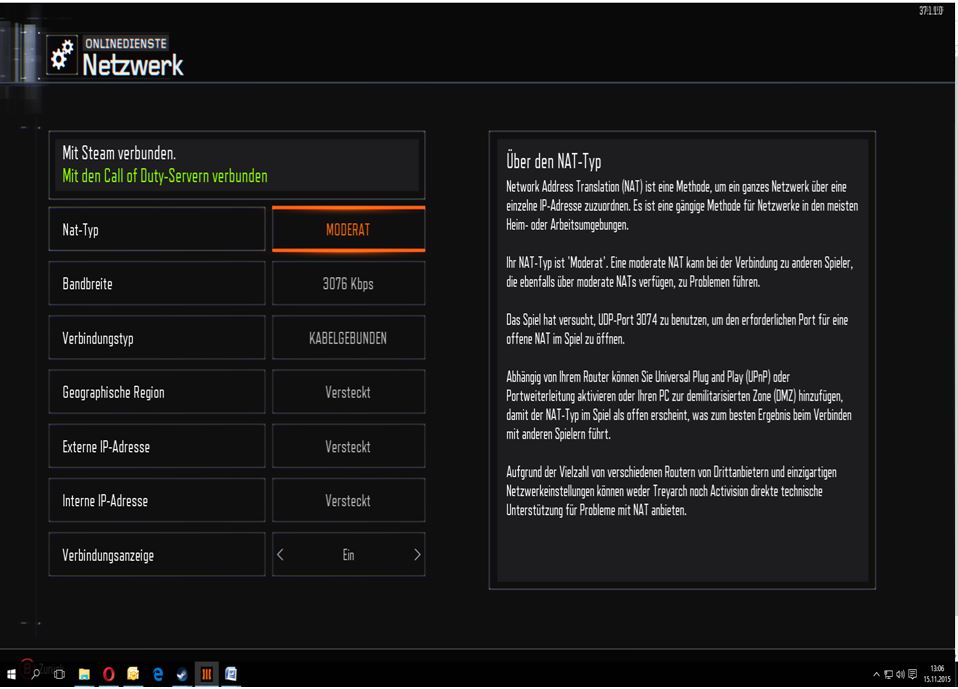This screenshot has height=689, width=958.
Task: Open Steam from the taskbar
Action: click(x=182, y=674)
